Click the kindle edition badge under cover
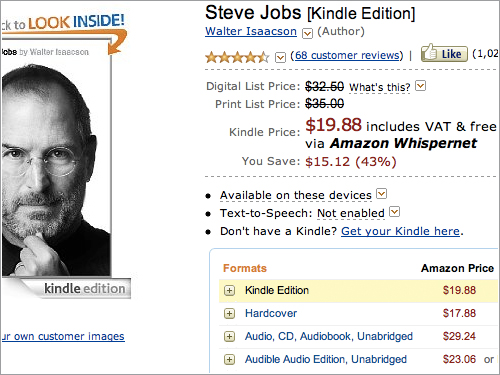 pyautogui.click(x=85, y=289)
